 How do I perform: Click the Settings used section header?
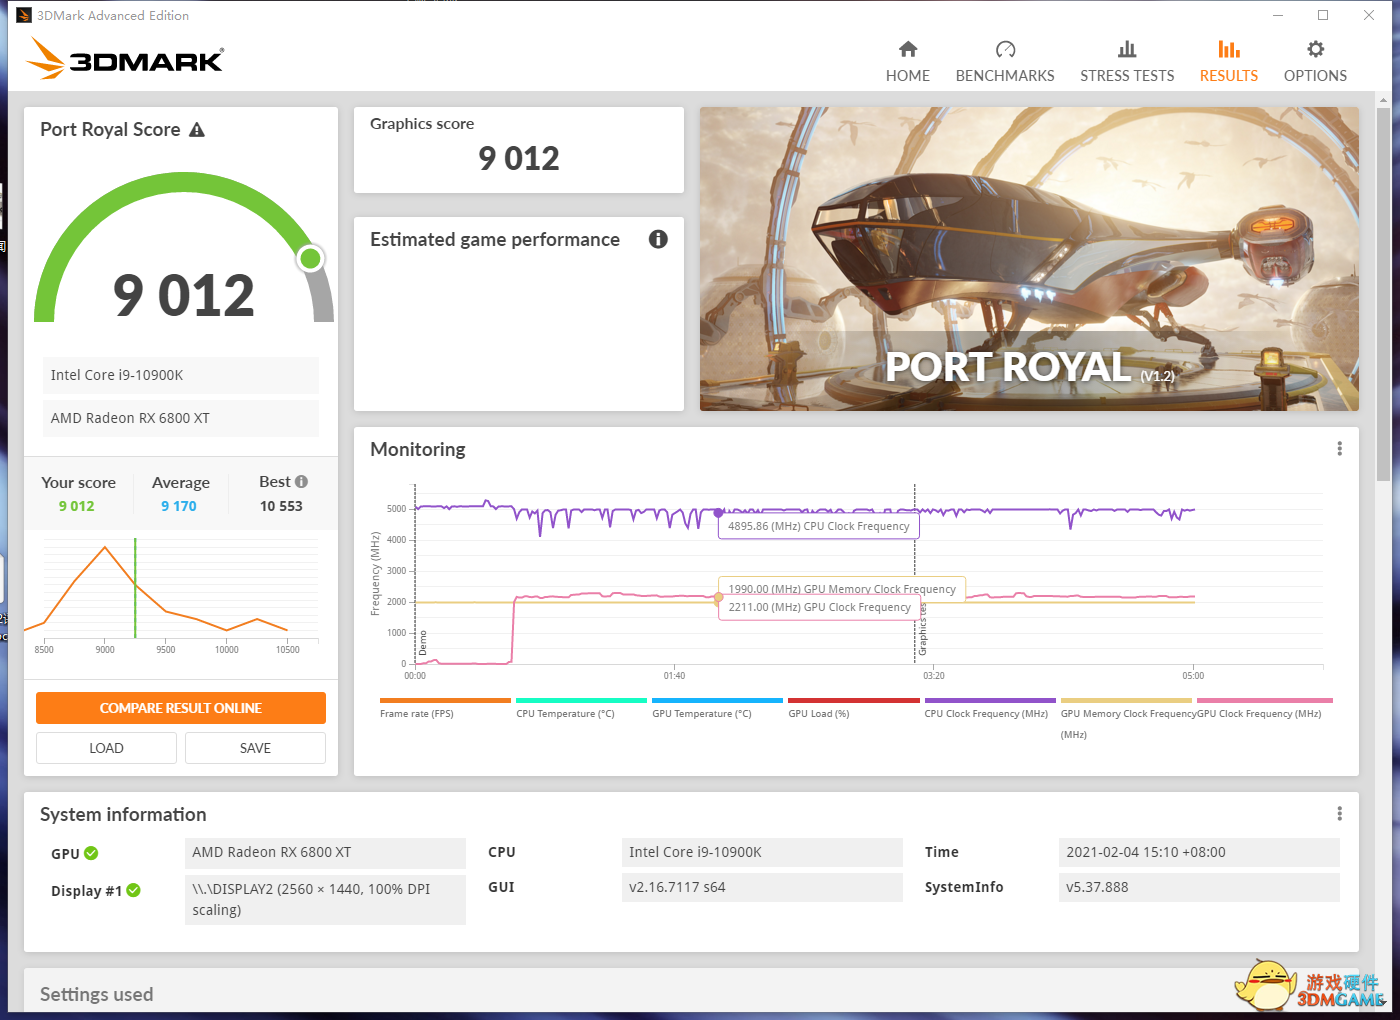(97, 994)
